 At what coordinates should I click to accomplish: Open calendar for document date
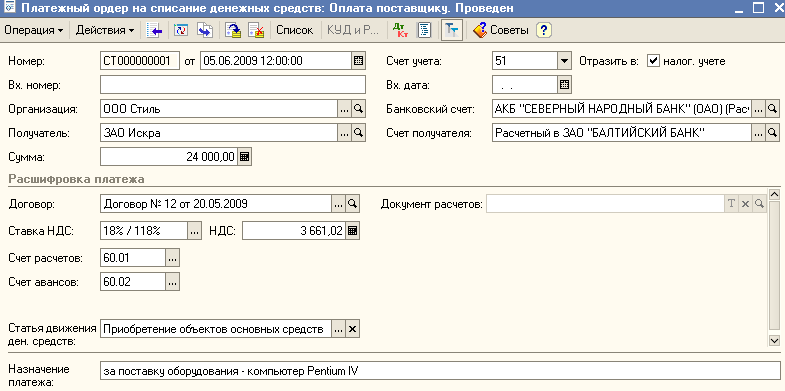pyautogui.click(x=358, y=61)
